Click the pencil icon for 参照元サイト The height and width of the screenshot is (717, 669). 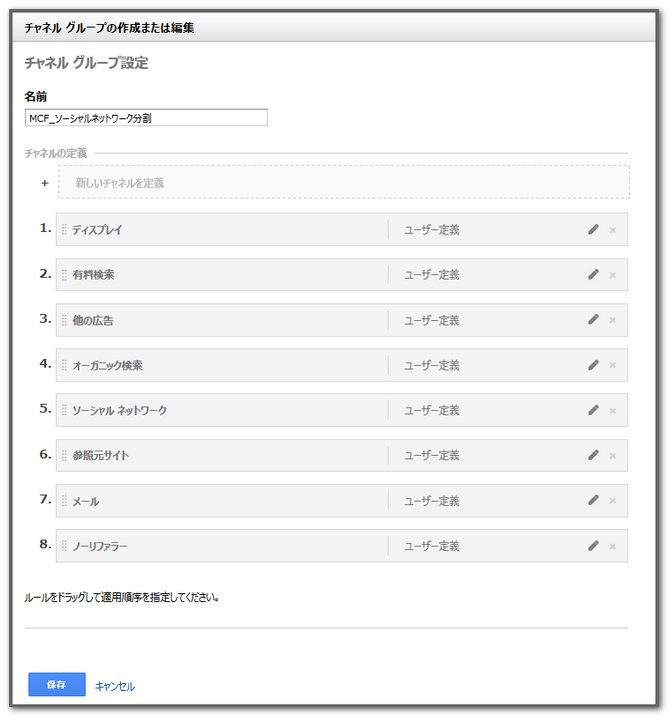[x=593, y=455]
